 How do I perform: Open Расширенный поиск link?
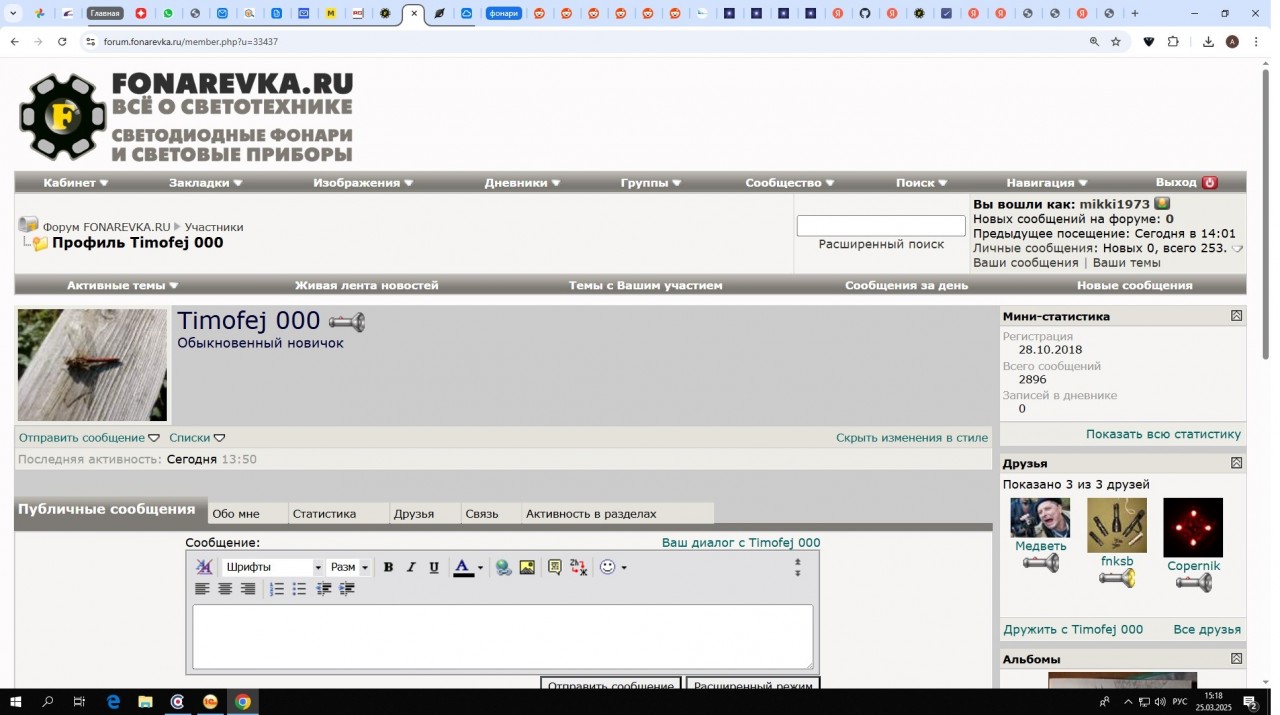coord(881,244)
